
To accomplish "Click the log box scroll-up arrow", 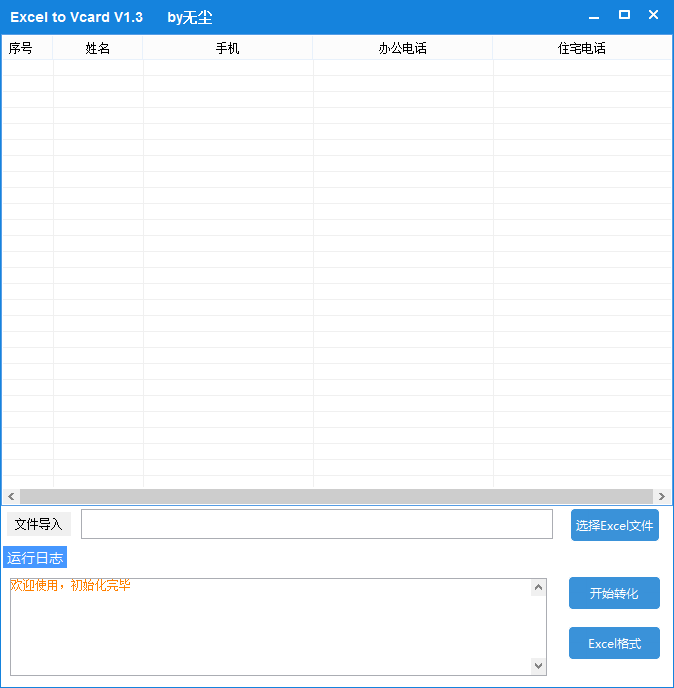I will (538, 587).
